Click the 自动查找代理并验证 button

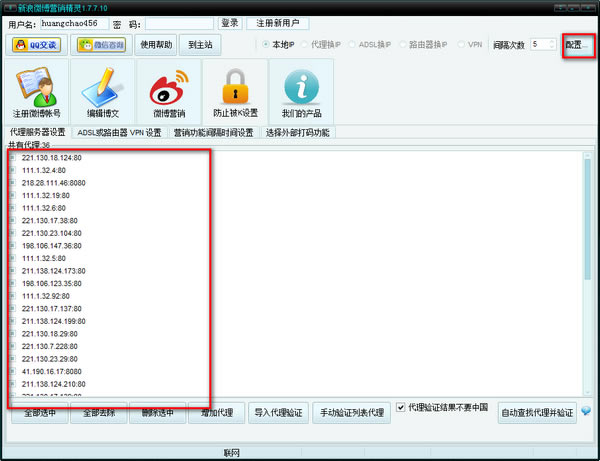(537, 413)
